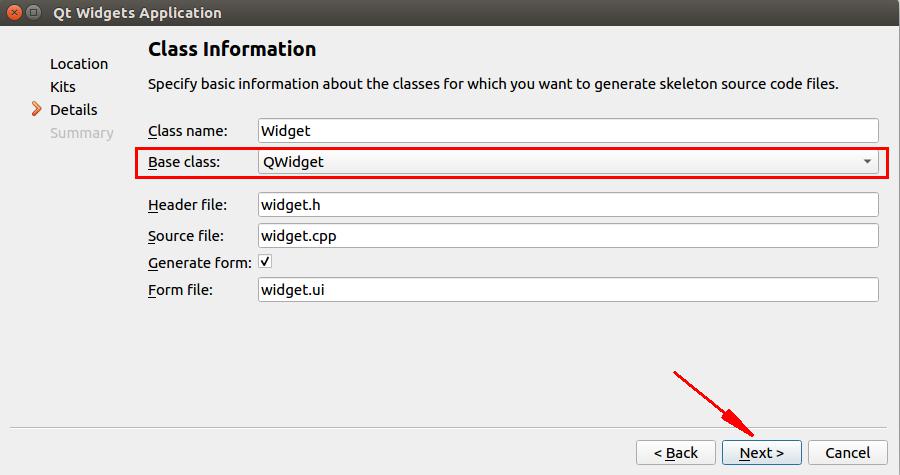
Task: Click the gray window button in title bar
Action: (x=34, y=12)
